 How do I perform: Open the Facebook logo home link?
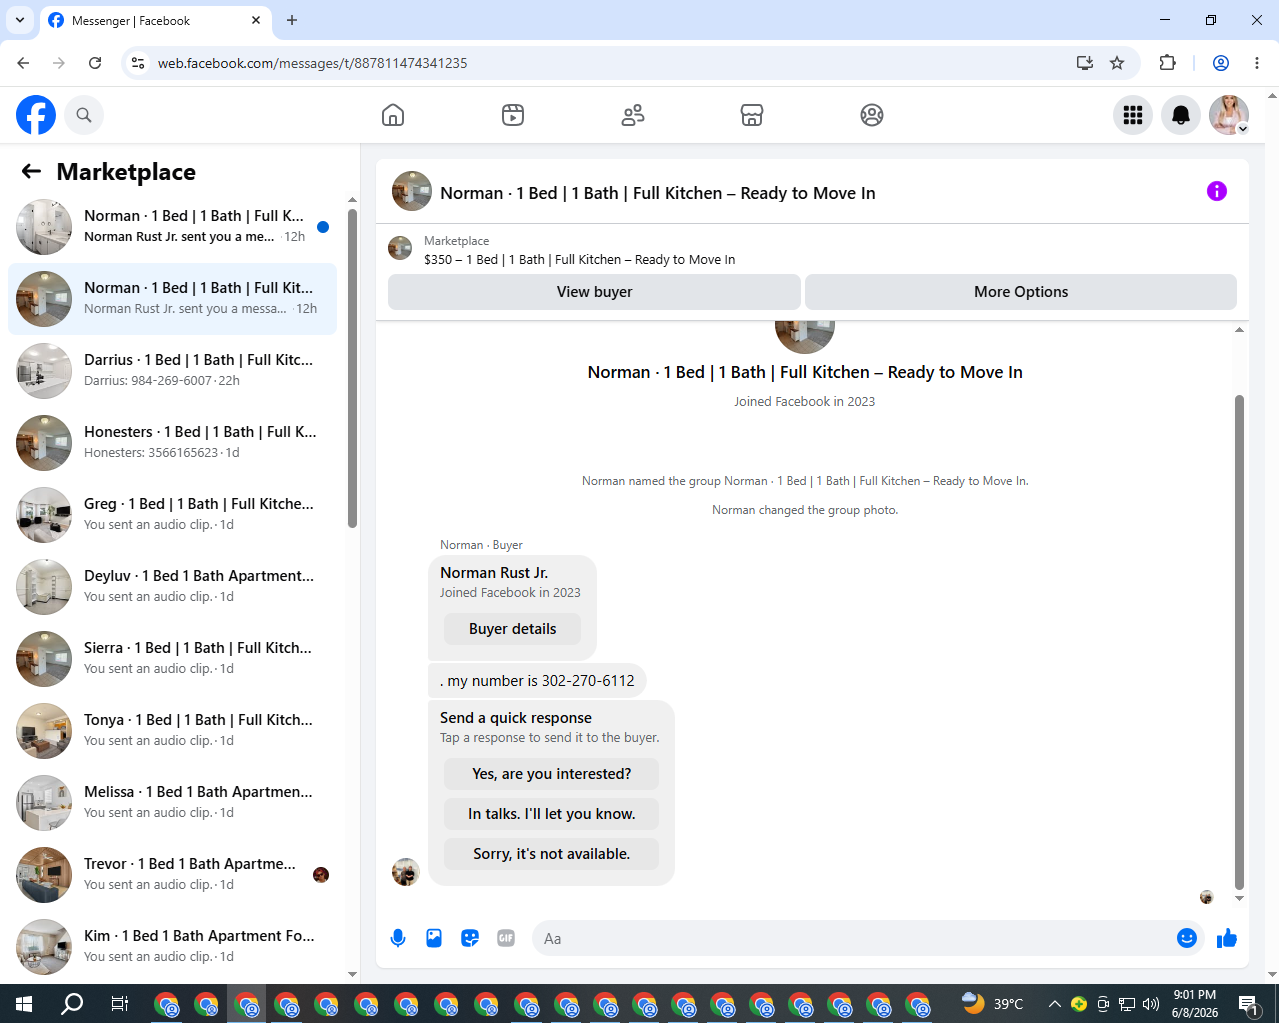[x=36, y=115]
